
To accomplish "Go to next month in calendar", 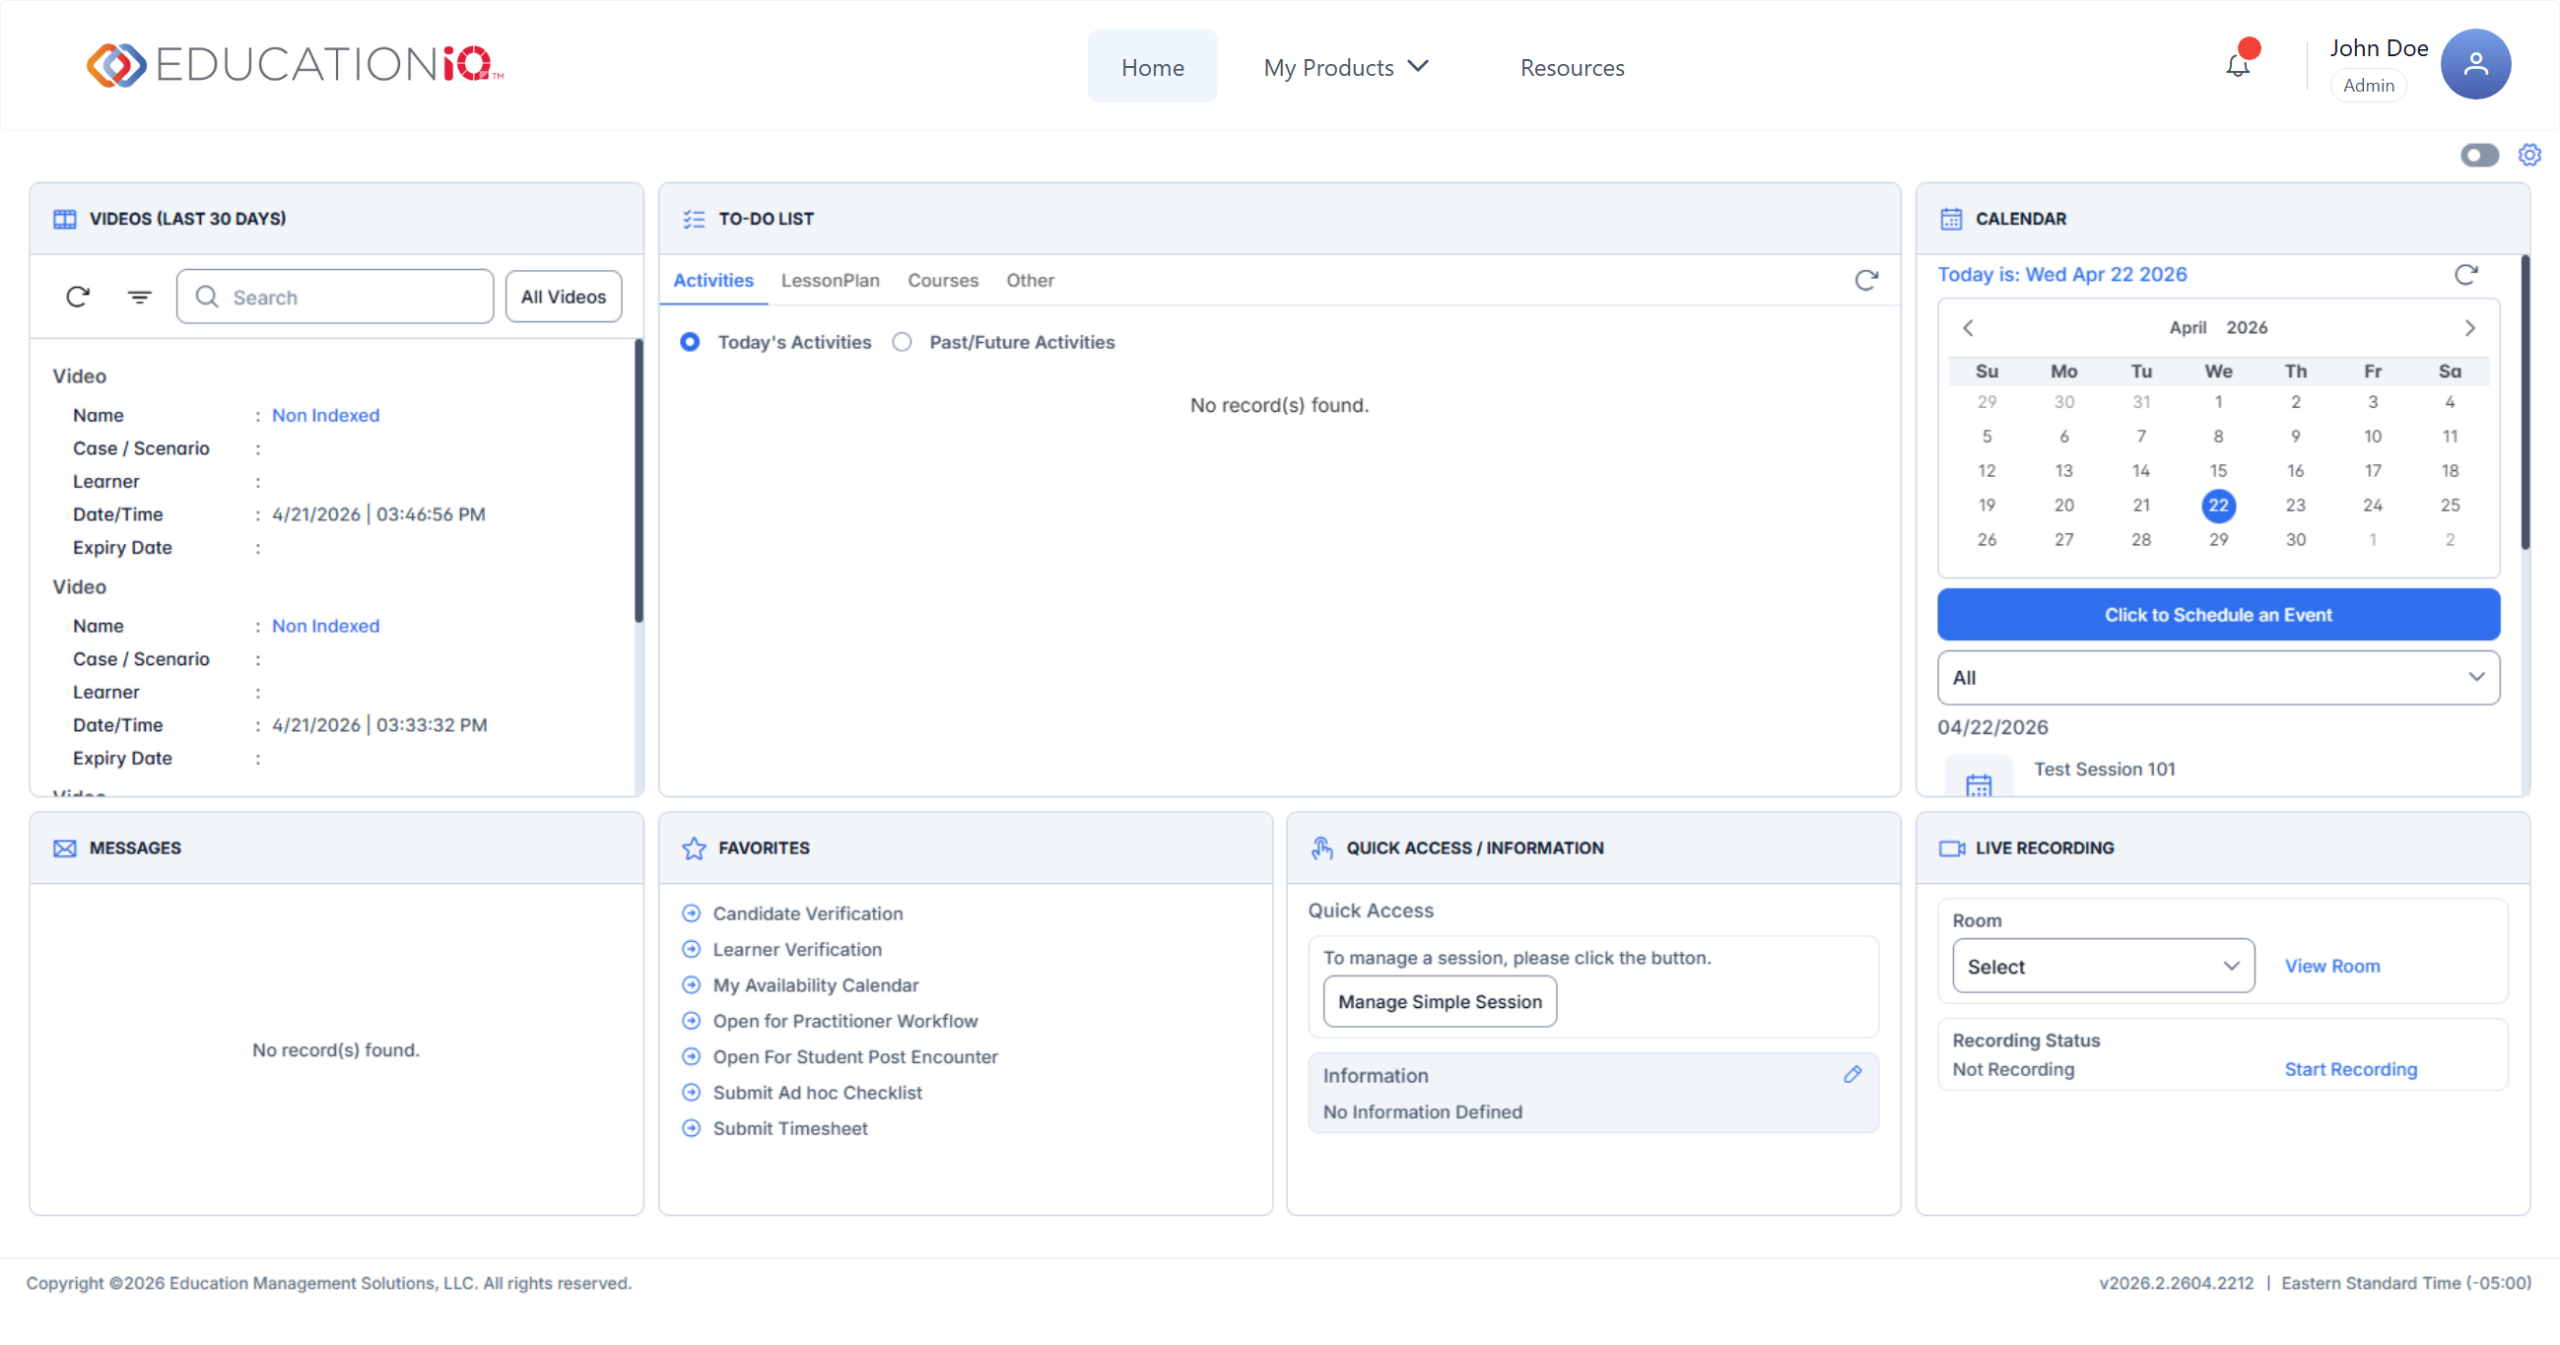I will tap(2470, 328).
